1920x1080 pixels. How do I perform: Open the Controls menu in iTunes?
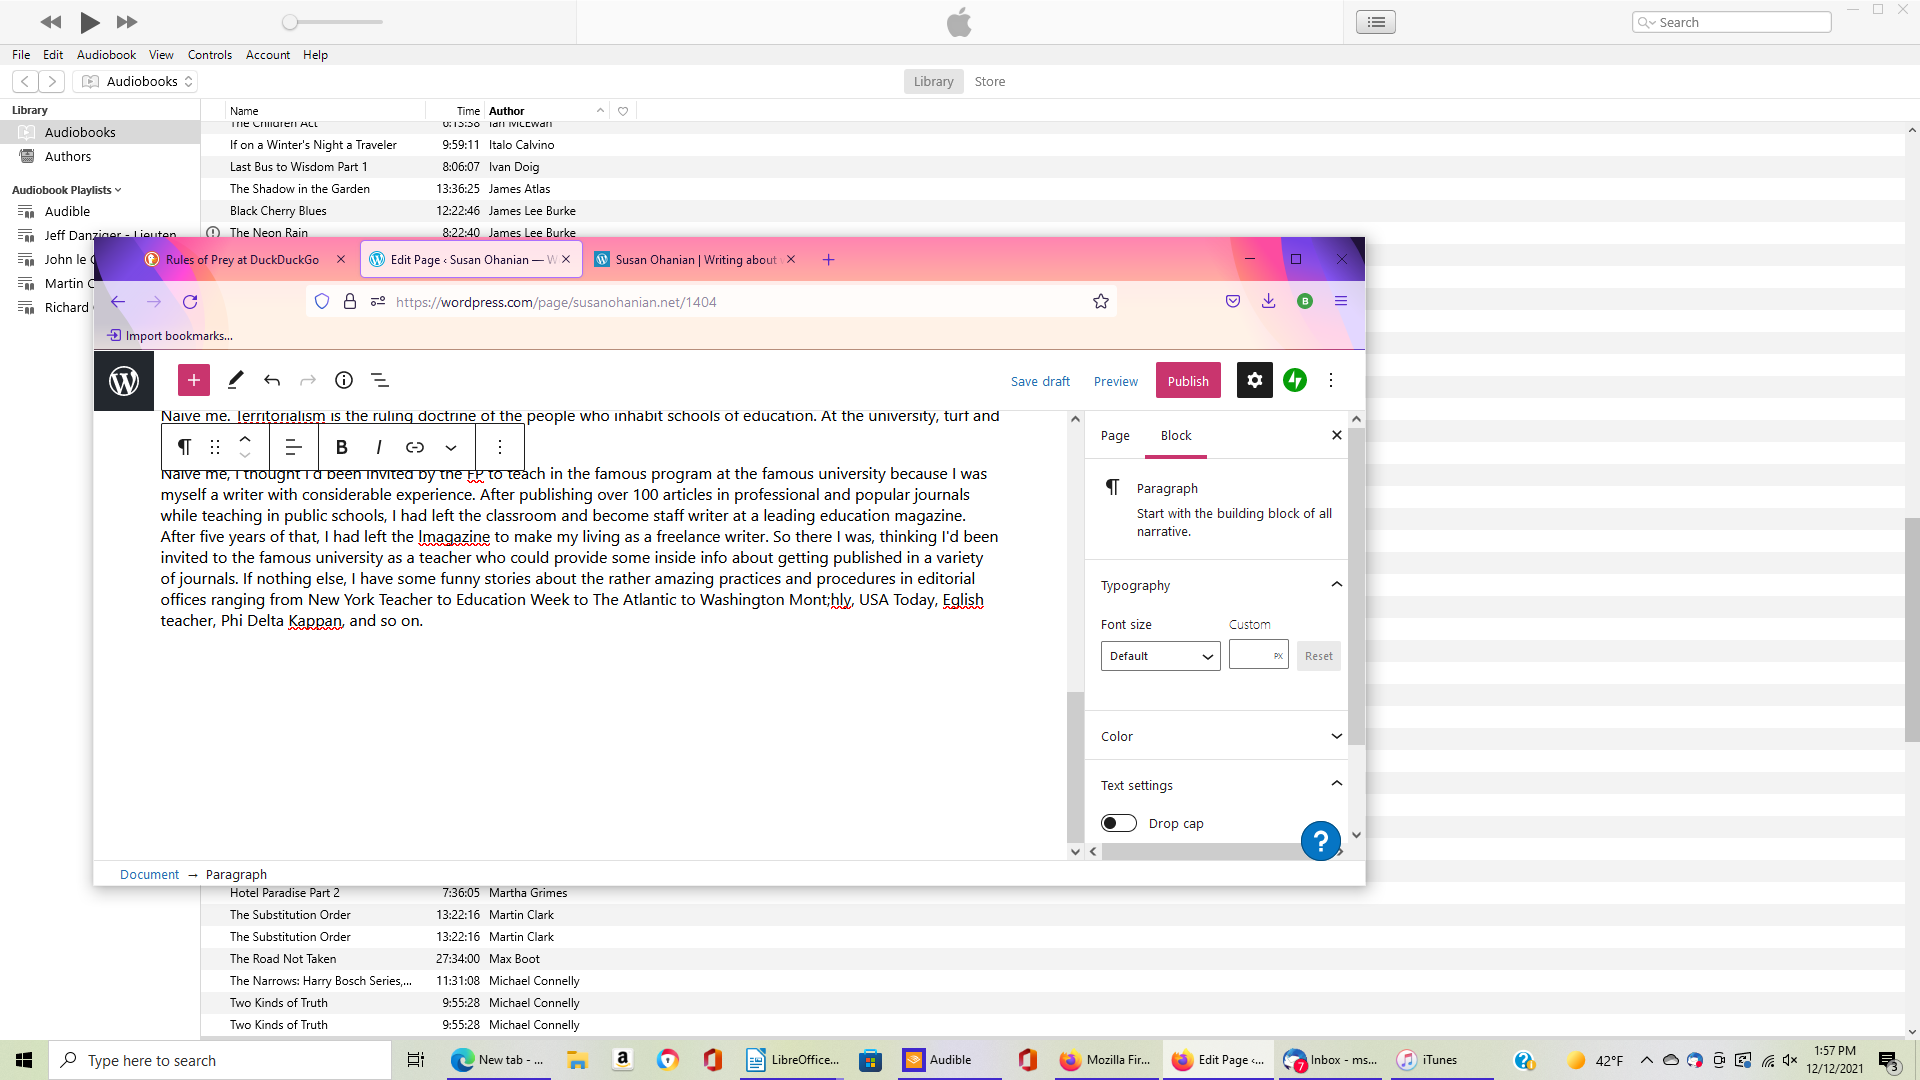(x=209, y=55)
